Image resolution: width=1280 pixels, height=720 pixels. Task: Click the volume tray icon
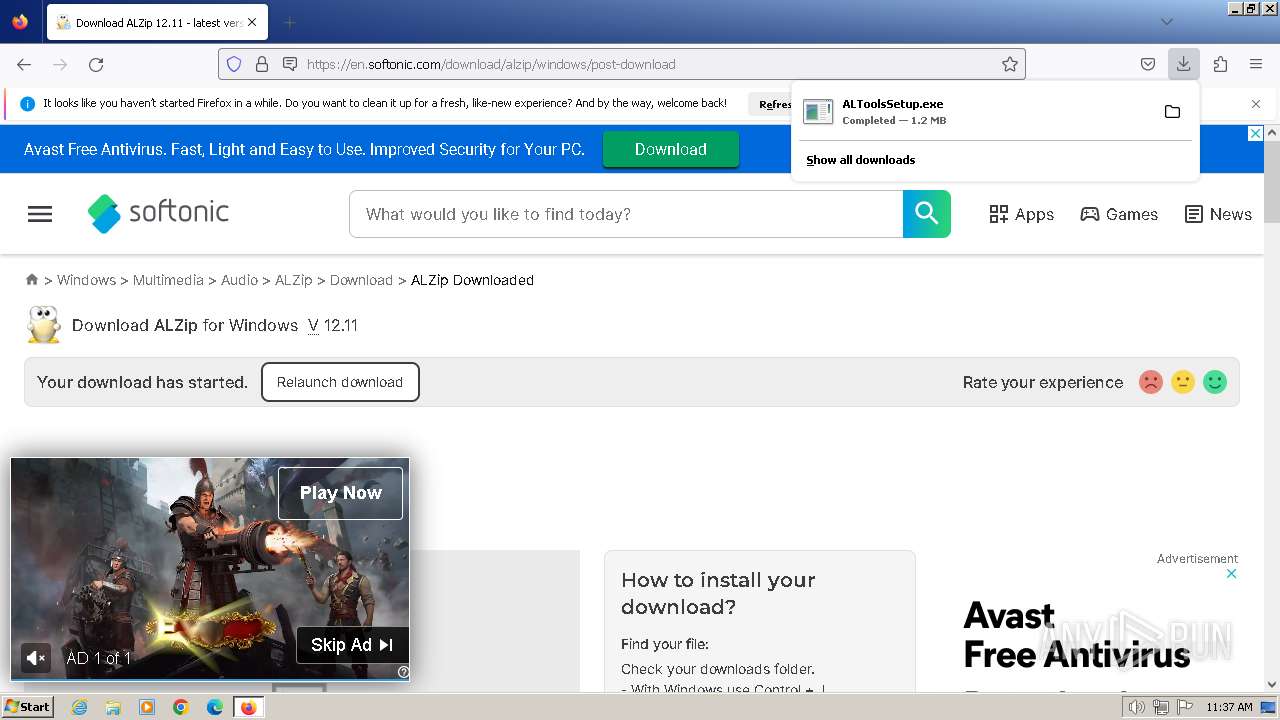point(1136,707)
